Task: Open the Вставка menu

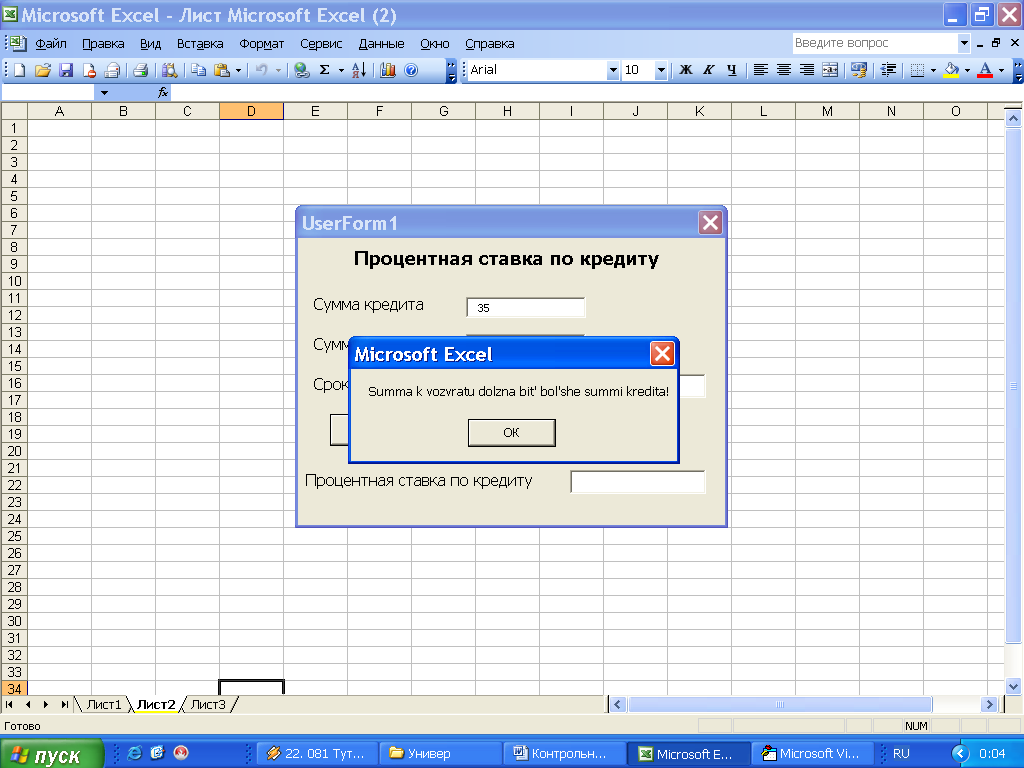Action: pos(200,44)
